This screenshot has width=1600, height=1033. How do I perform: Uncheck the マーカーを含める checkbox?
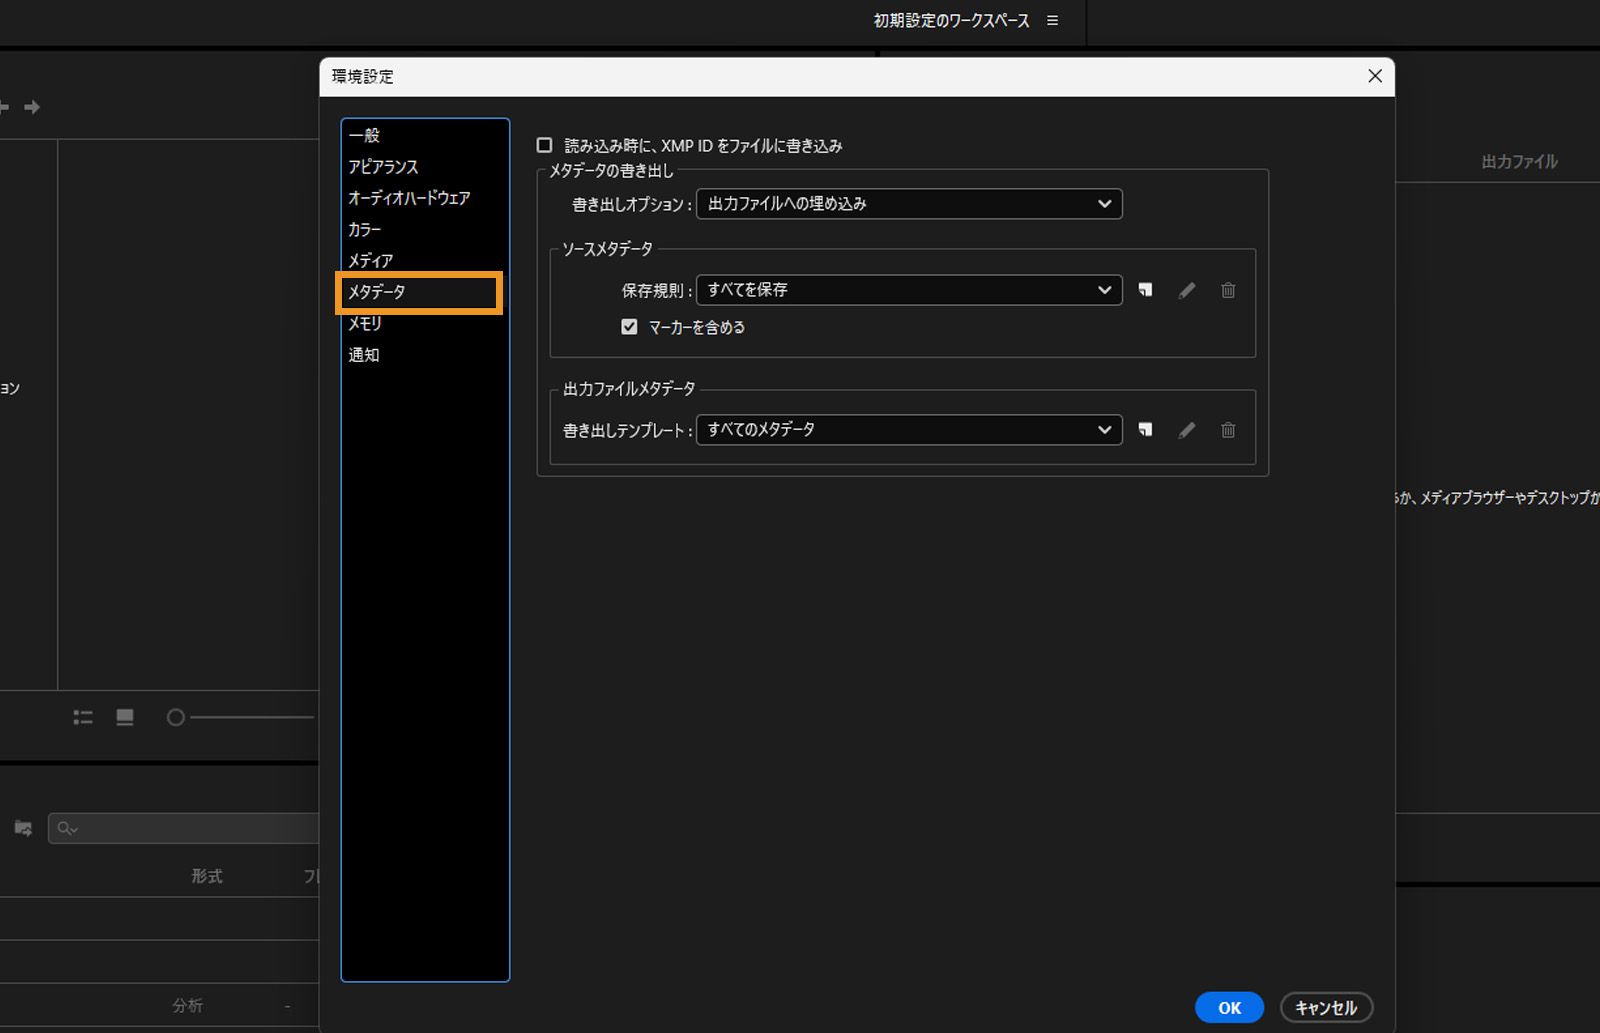pos(629,327)
